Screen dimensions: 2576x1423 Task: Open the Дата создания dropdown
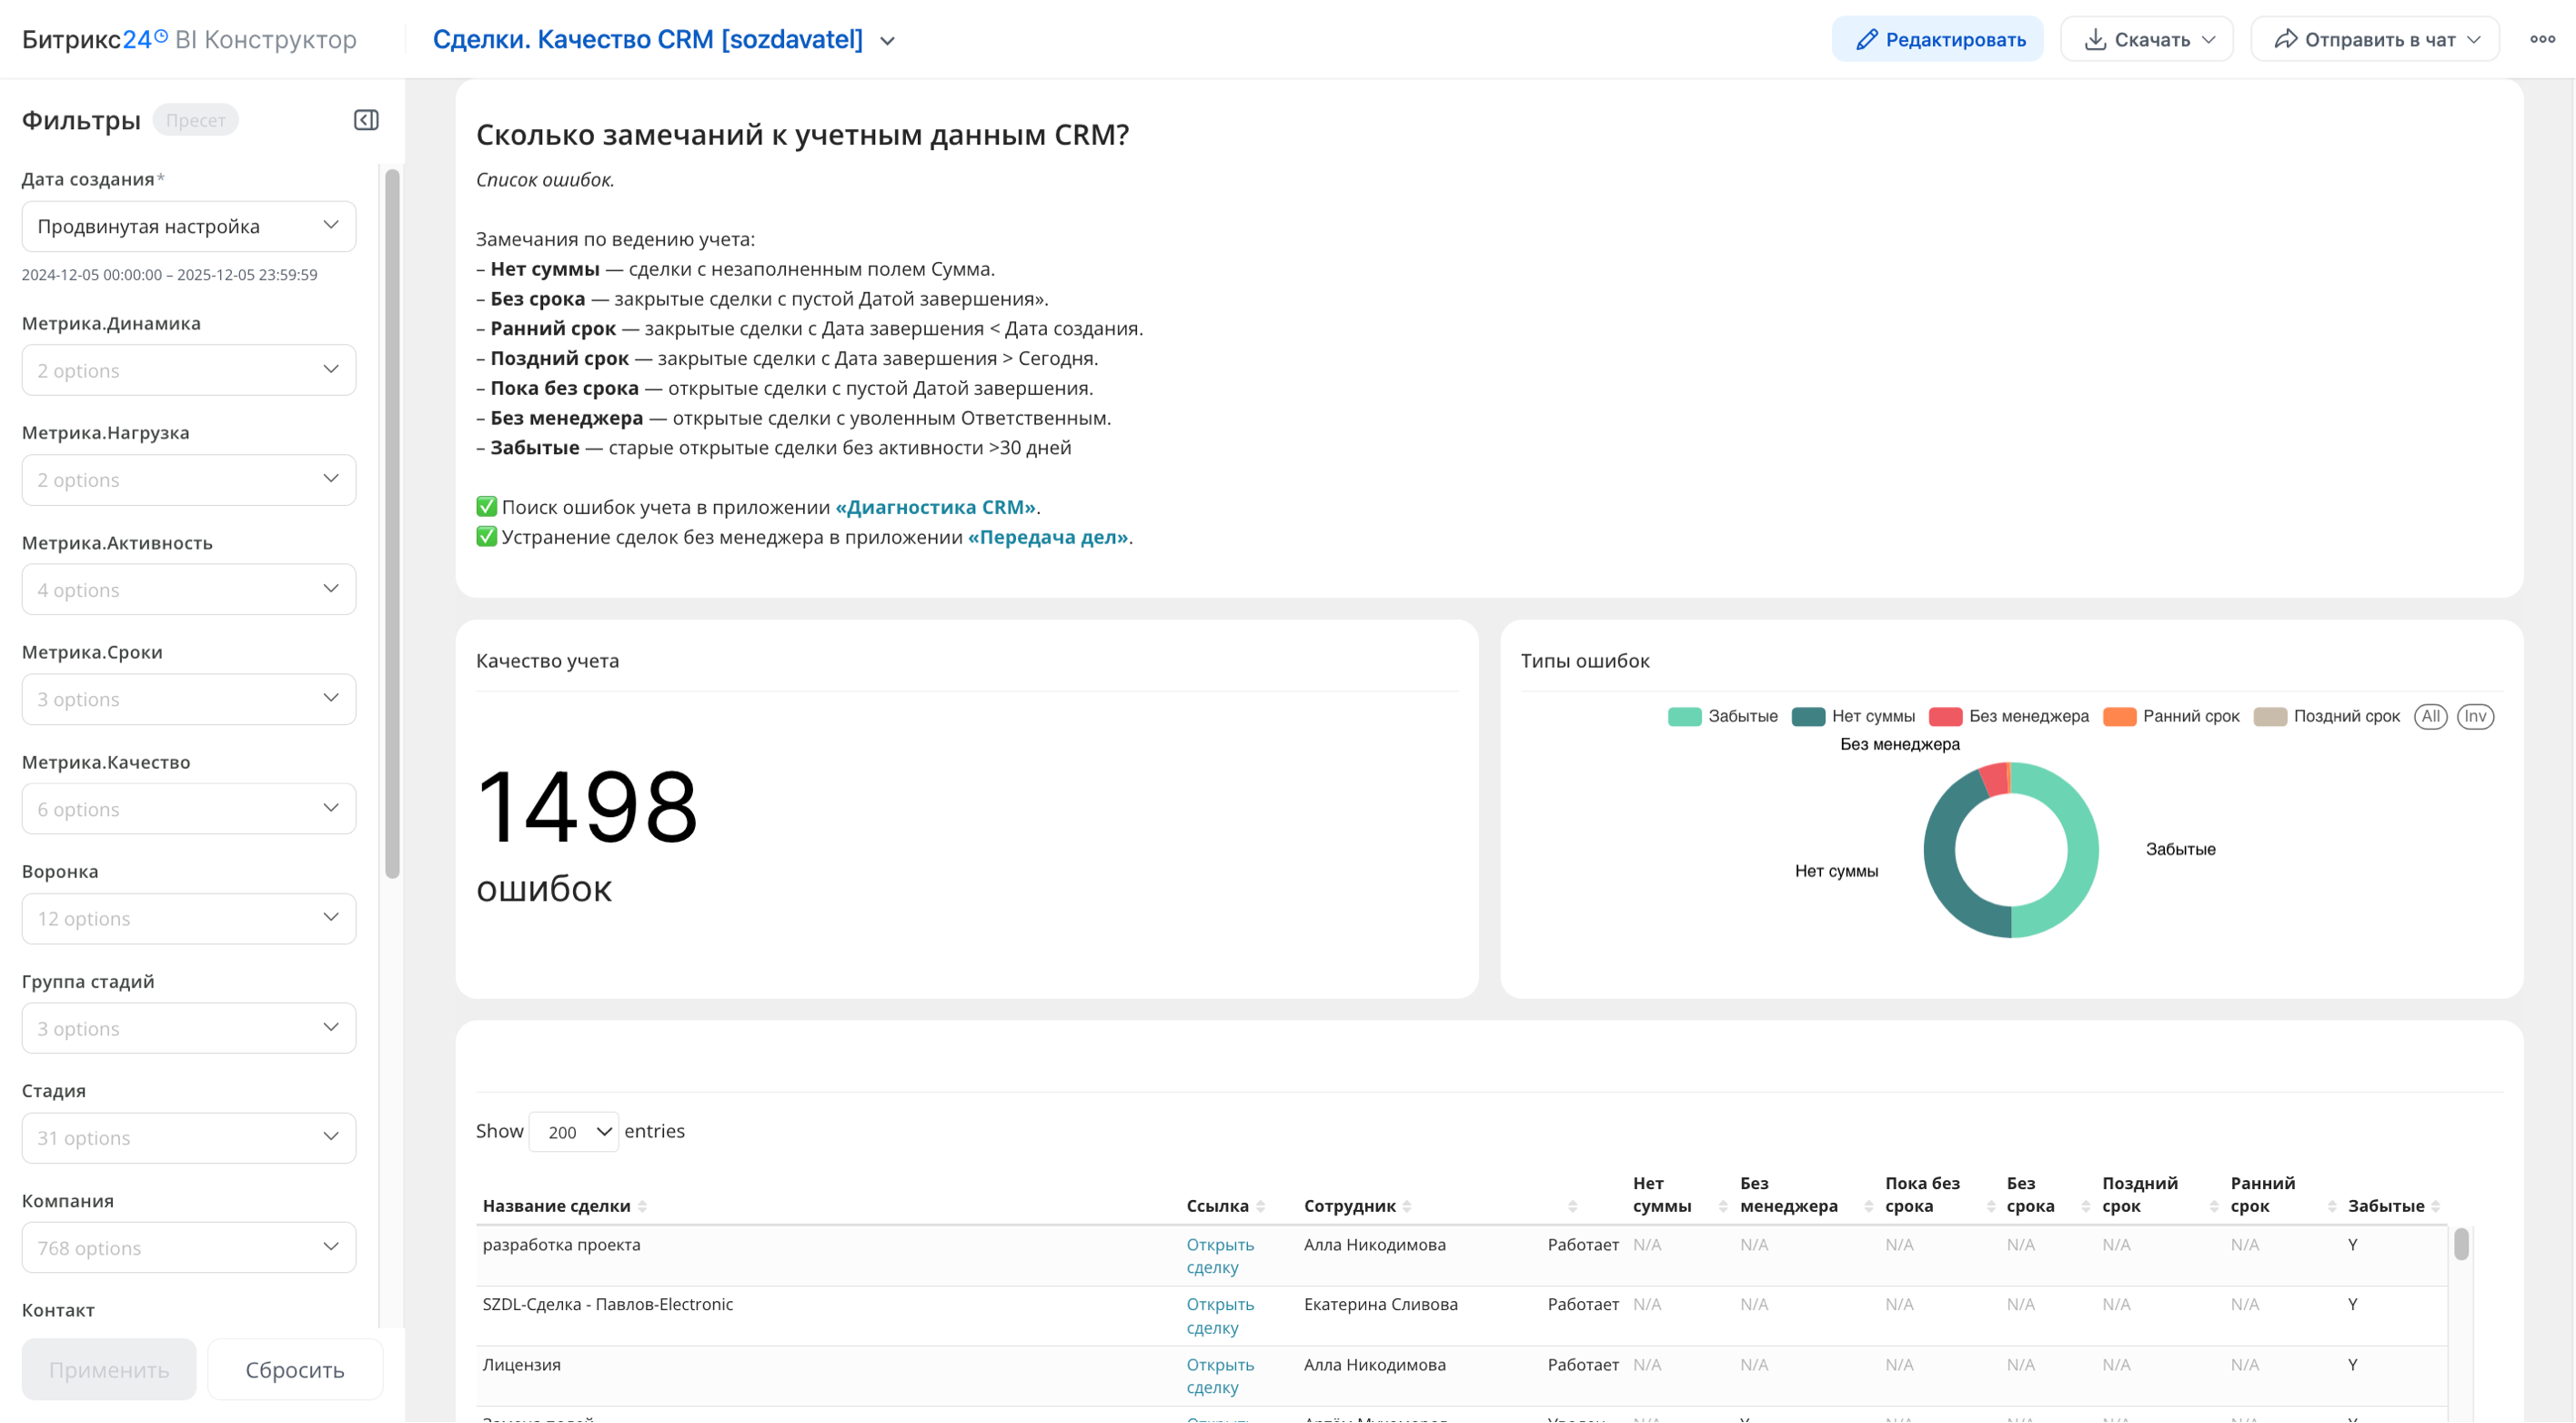click(x=188, y=226)
